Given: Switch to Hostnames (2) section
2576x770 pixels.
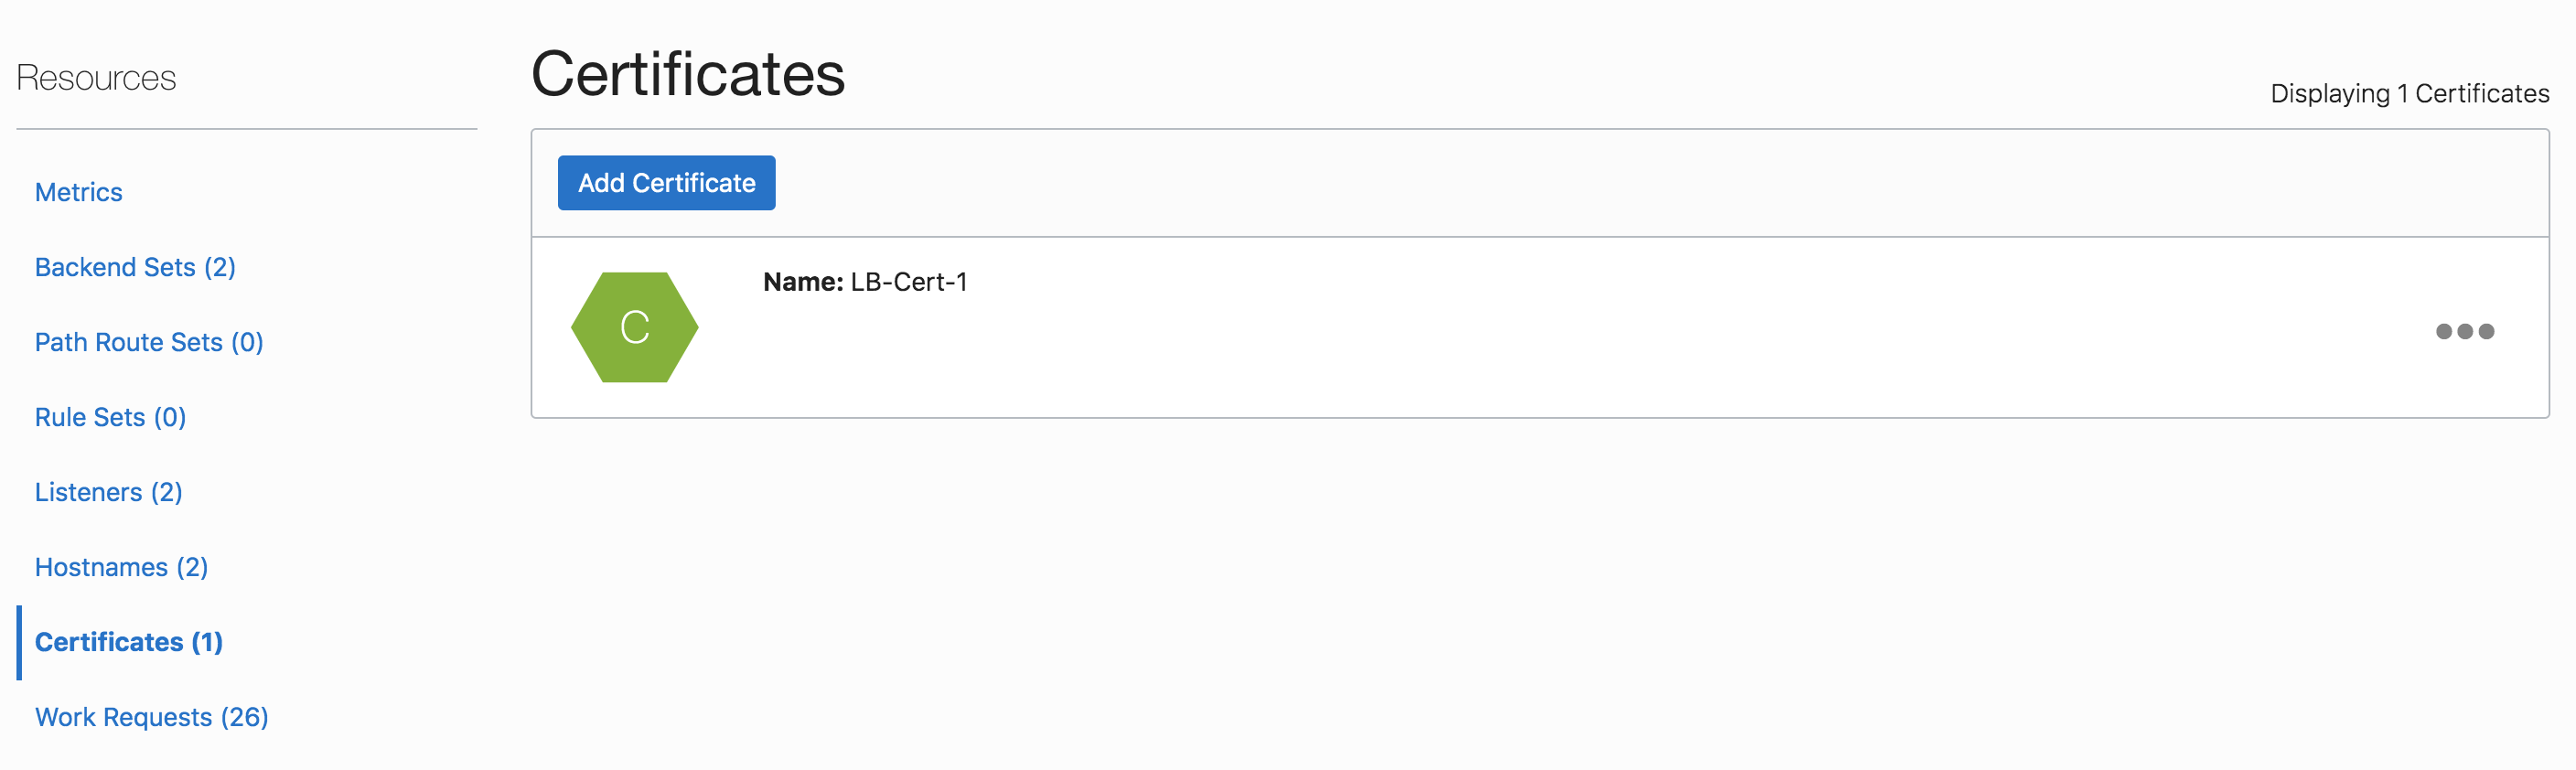Looking at the screenshot, I should tap(121, 567).
